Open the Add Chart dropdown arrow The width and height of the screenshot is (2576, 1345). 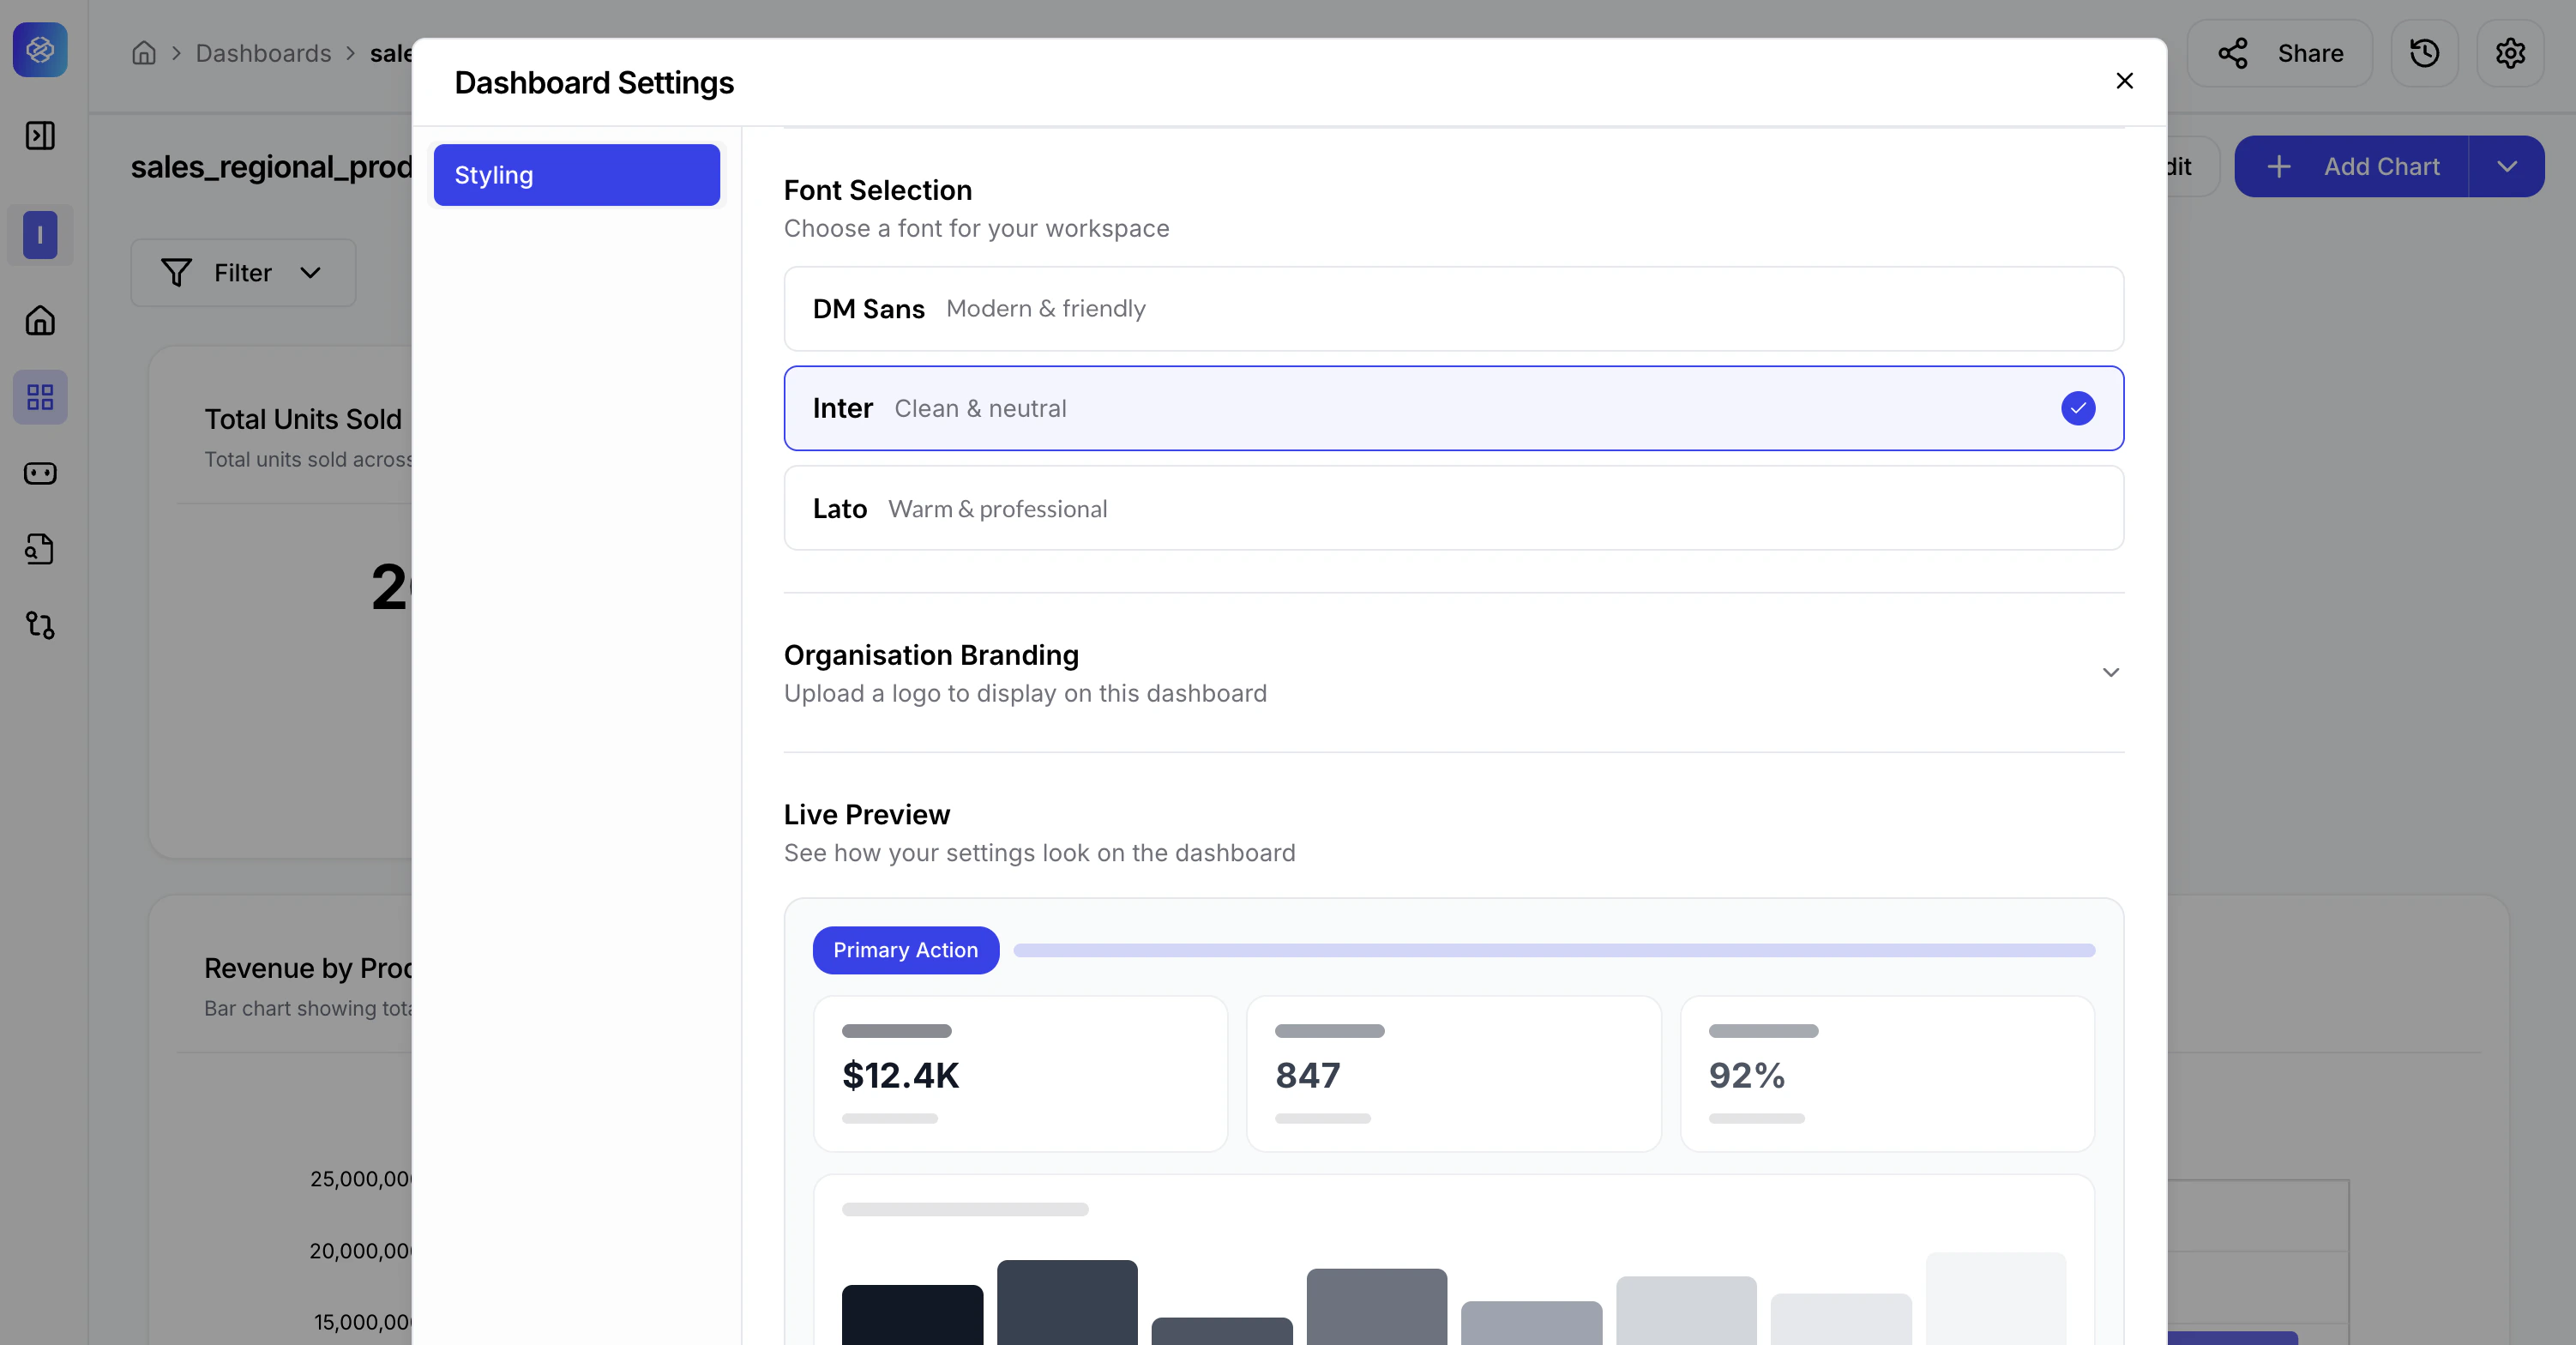coord(2506,166)
